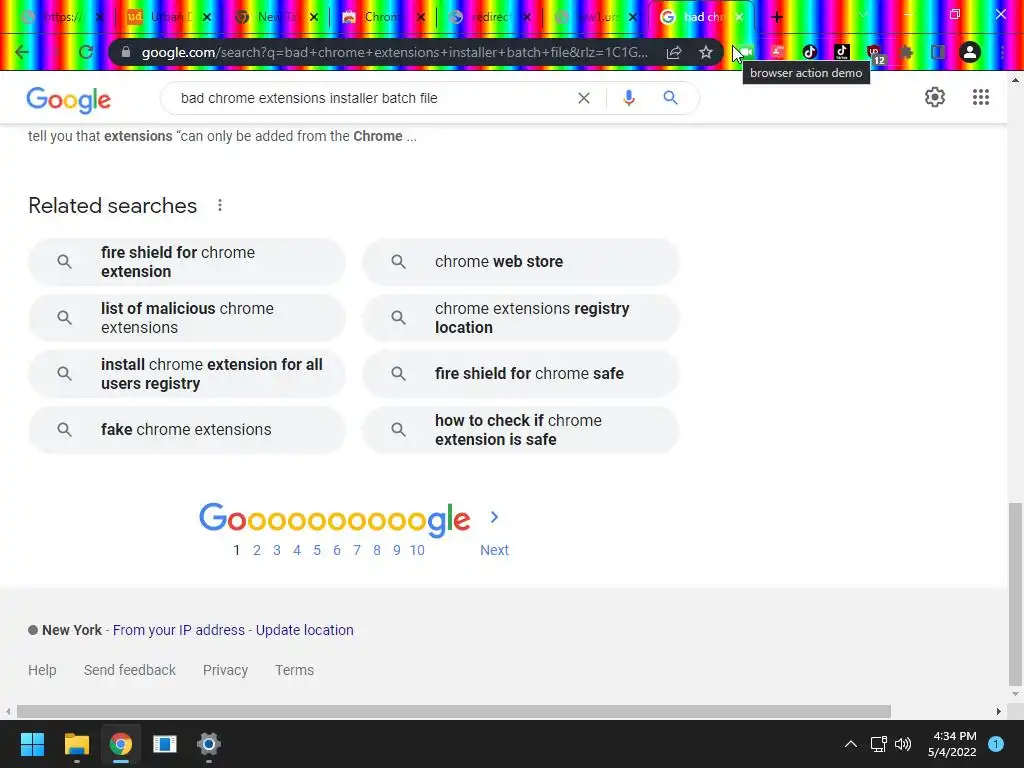Go to results page 2
This screenshot has height=768, width=1024.
point(257,551)
